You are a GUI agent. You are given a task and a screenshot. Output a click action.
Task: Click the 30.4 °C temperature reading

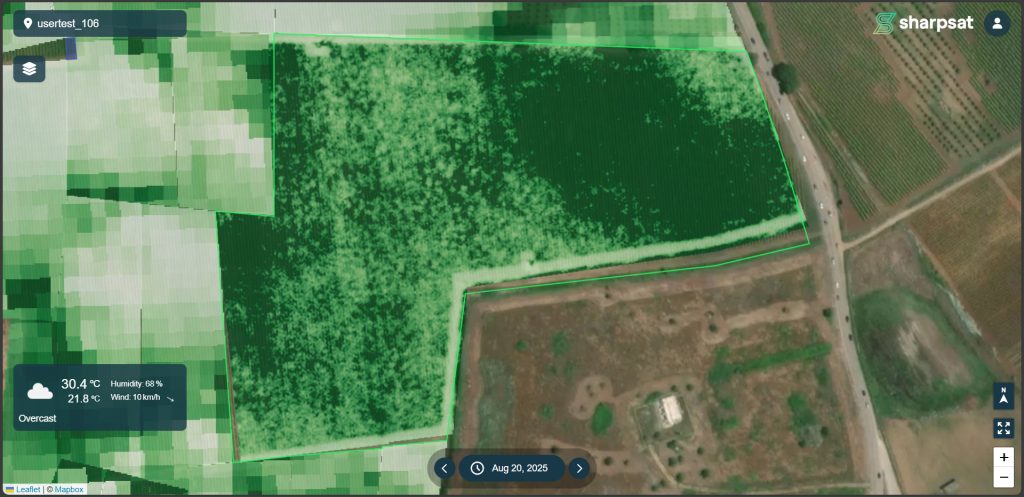tap(80, 384)
